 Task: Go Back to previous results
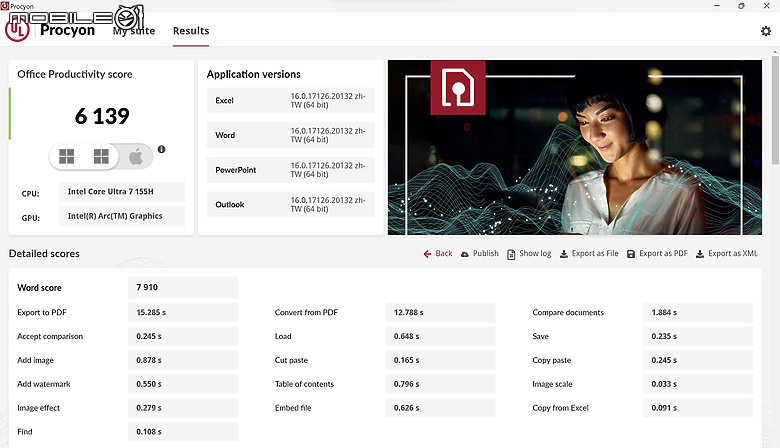coord(444,254)
